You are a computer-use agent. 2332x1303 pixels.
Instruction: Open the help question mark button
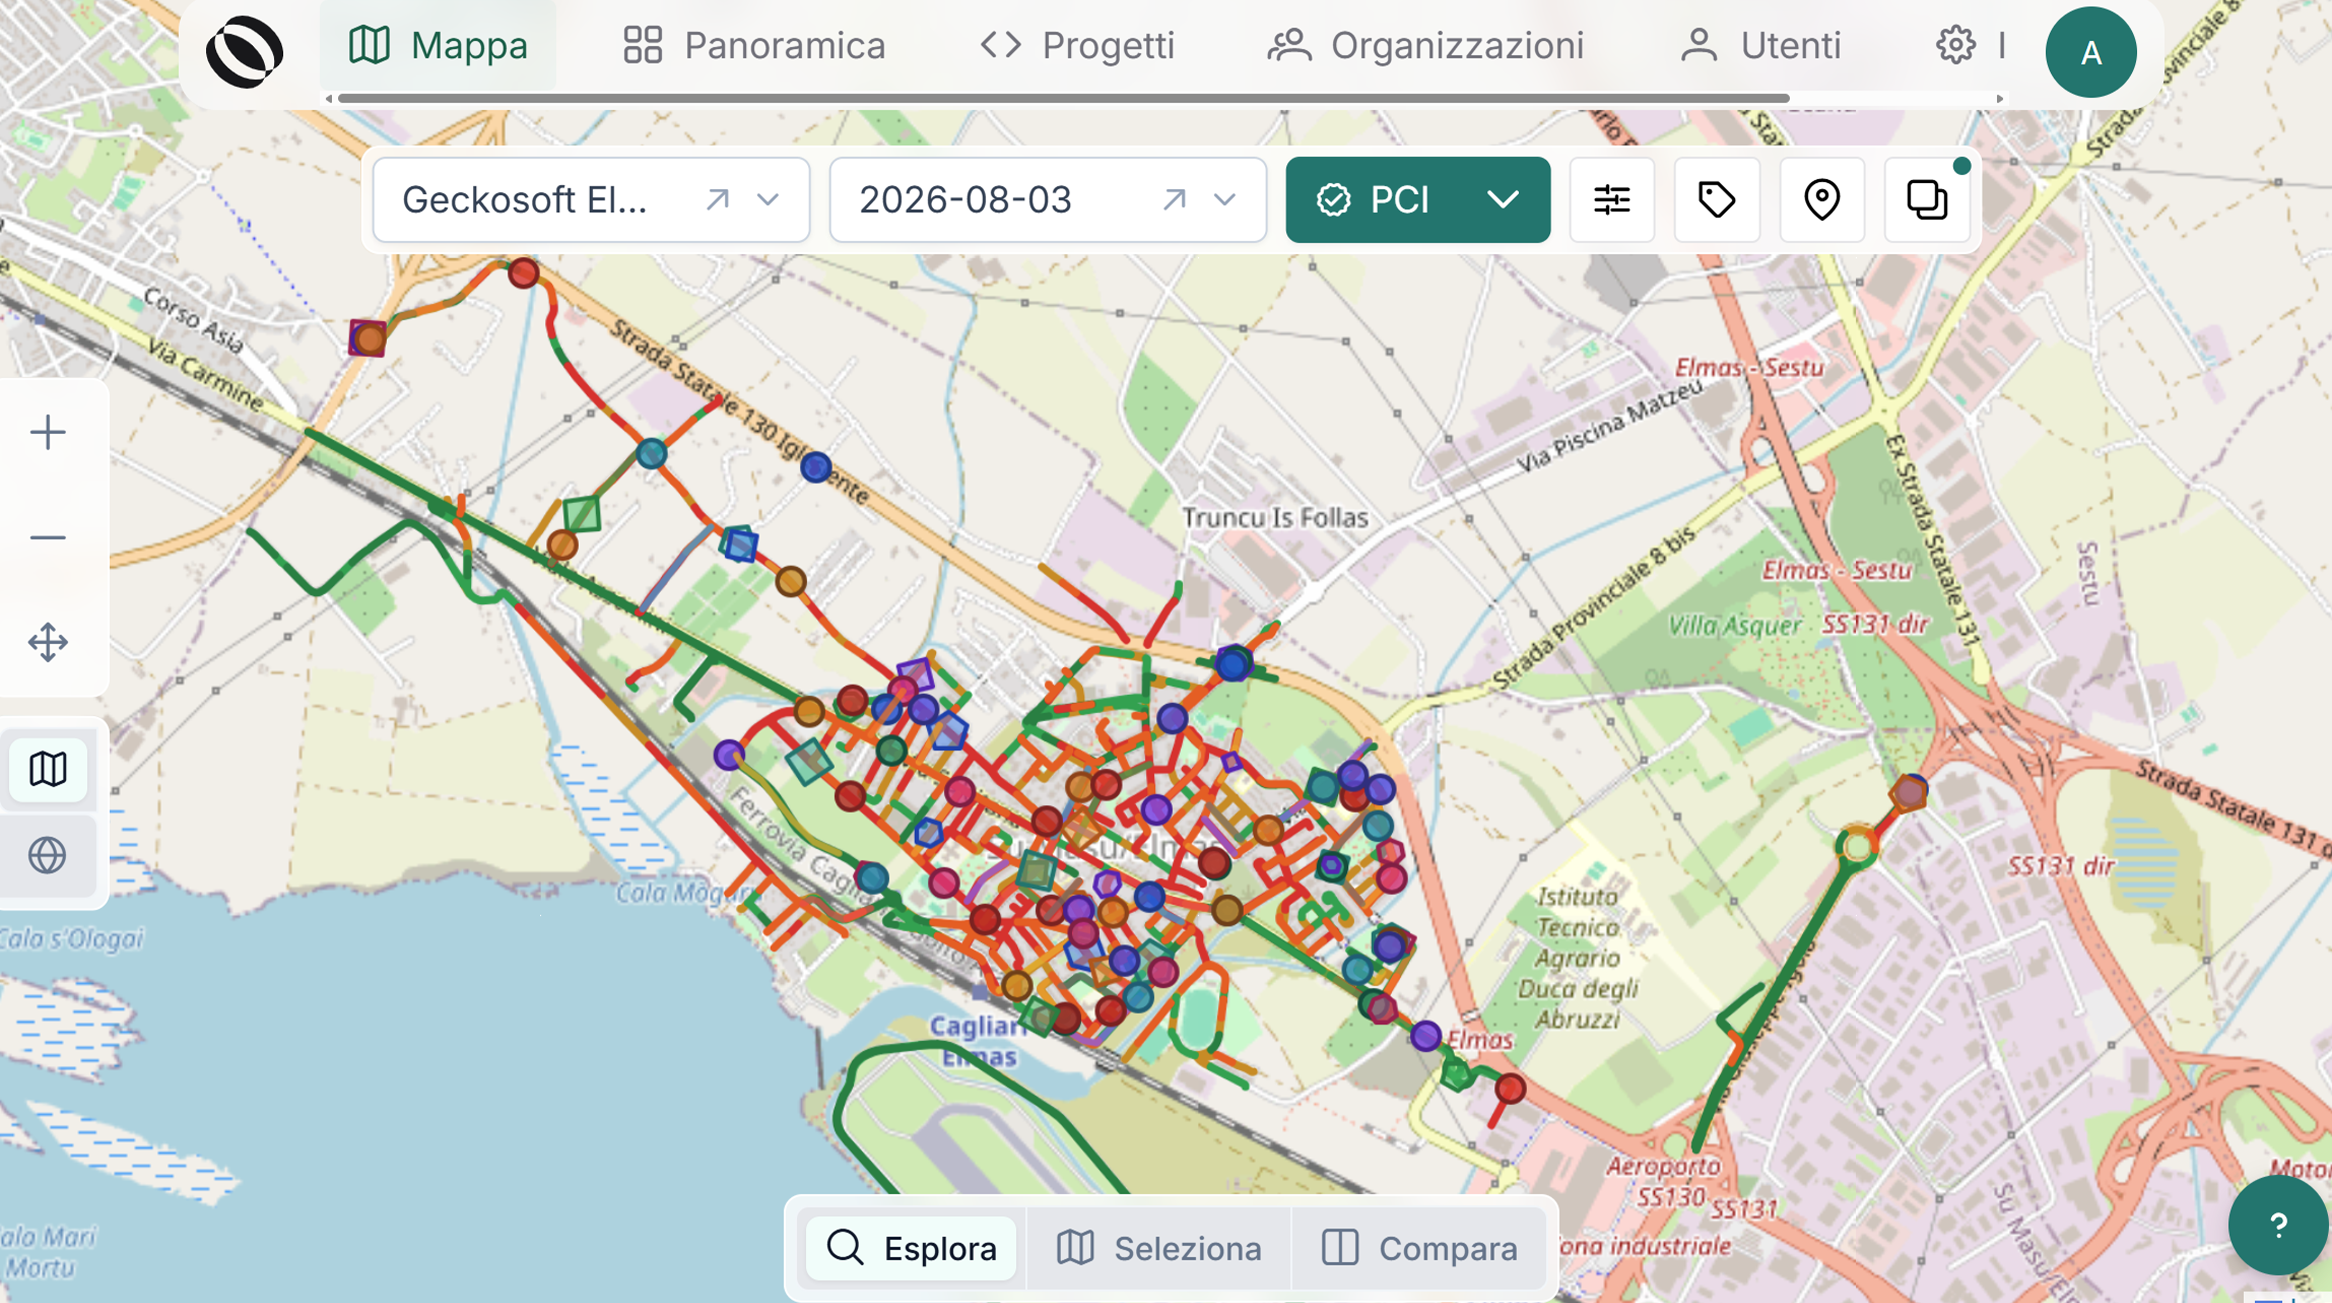tap(2278, 1225)
